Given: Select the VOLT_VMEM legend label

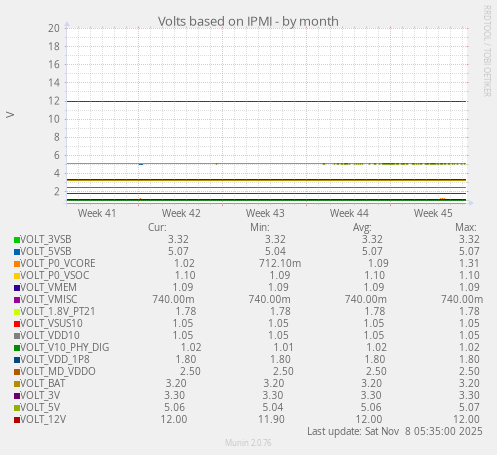Looking at the screenshot, I should 49,288.
